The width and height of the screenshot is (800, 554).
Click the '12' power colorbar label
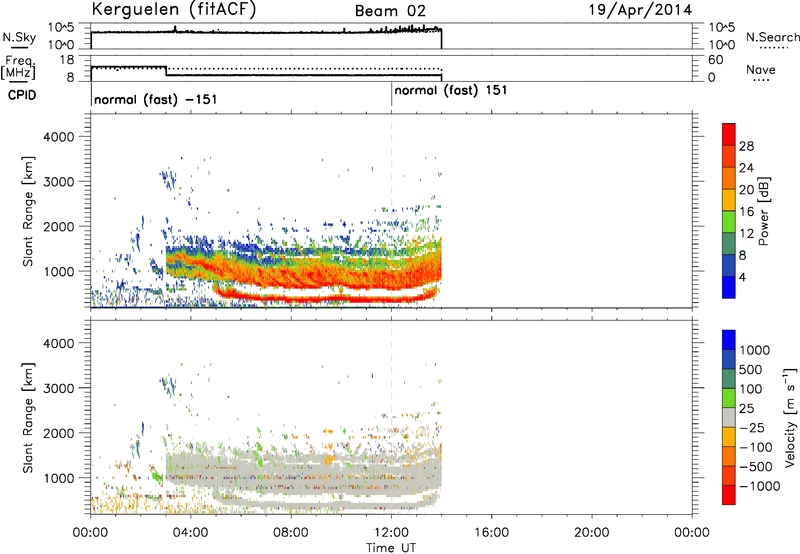pyautogui.click(x=746, y=234)
